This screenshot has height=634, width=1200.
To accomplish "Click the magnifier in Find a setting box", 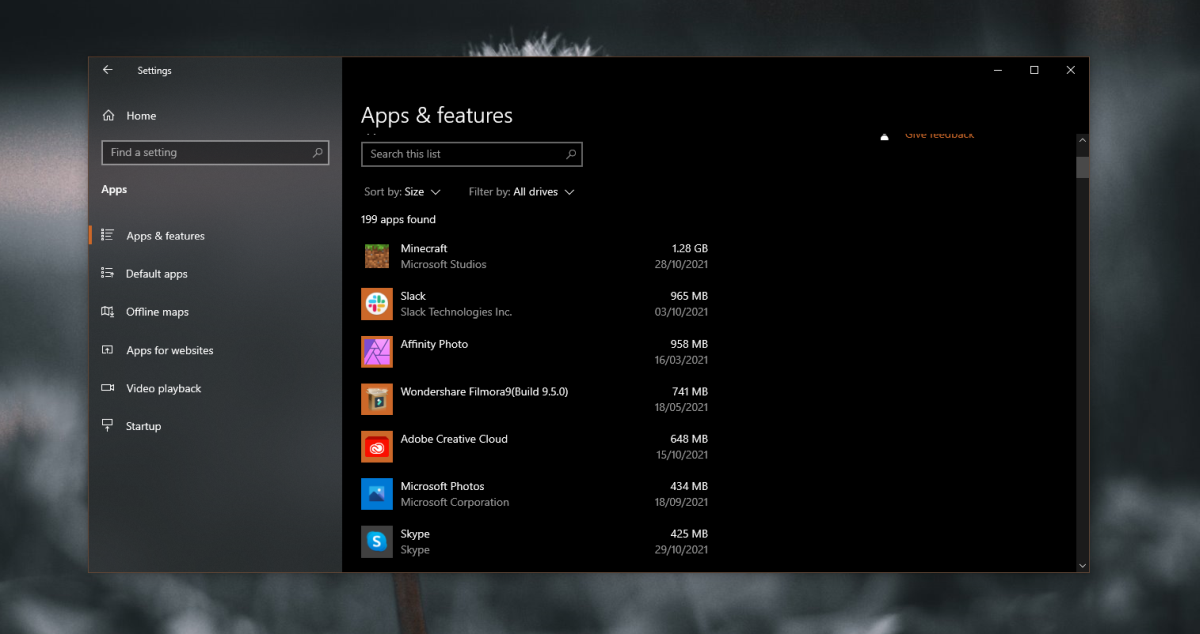I will 318,153.
